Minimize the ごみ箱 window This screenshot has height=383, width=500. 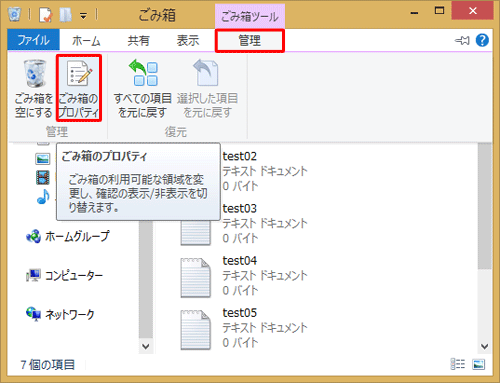pos(414,13)
